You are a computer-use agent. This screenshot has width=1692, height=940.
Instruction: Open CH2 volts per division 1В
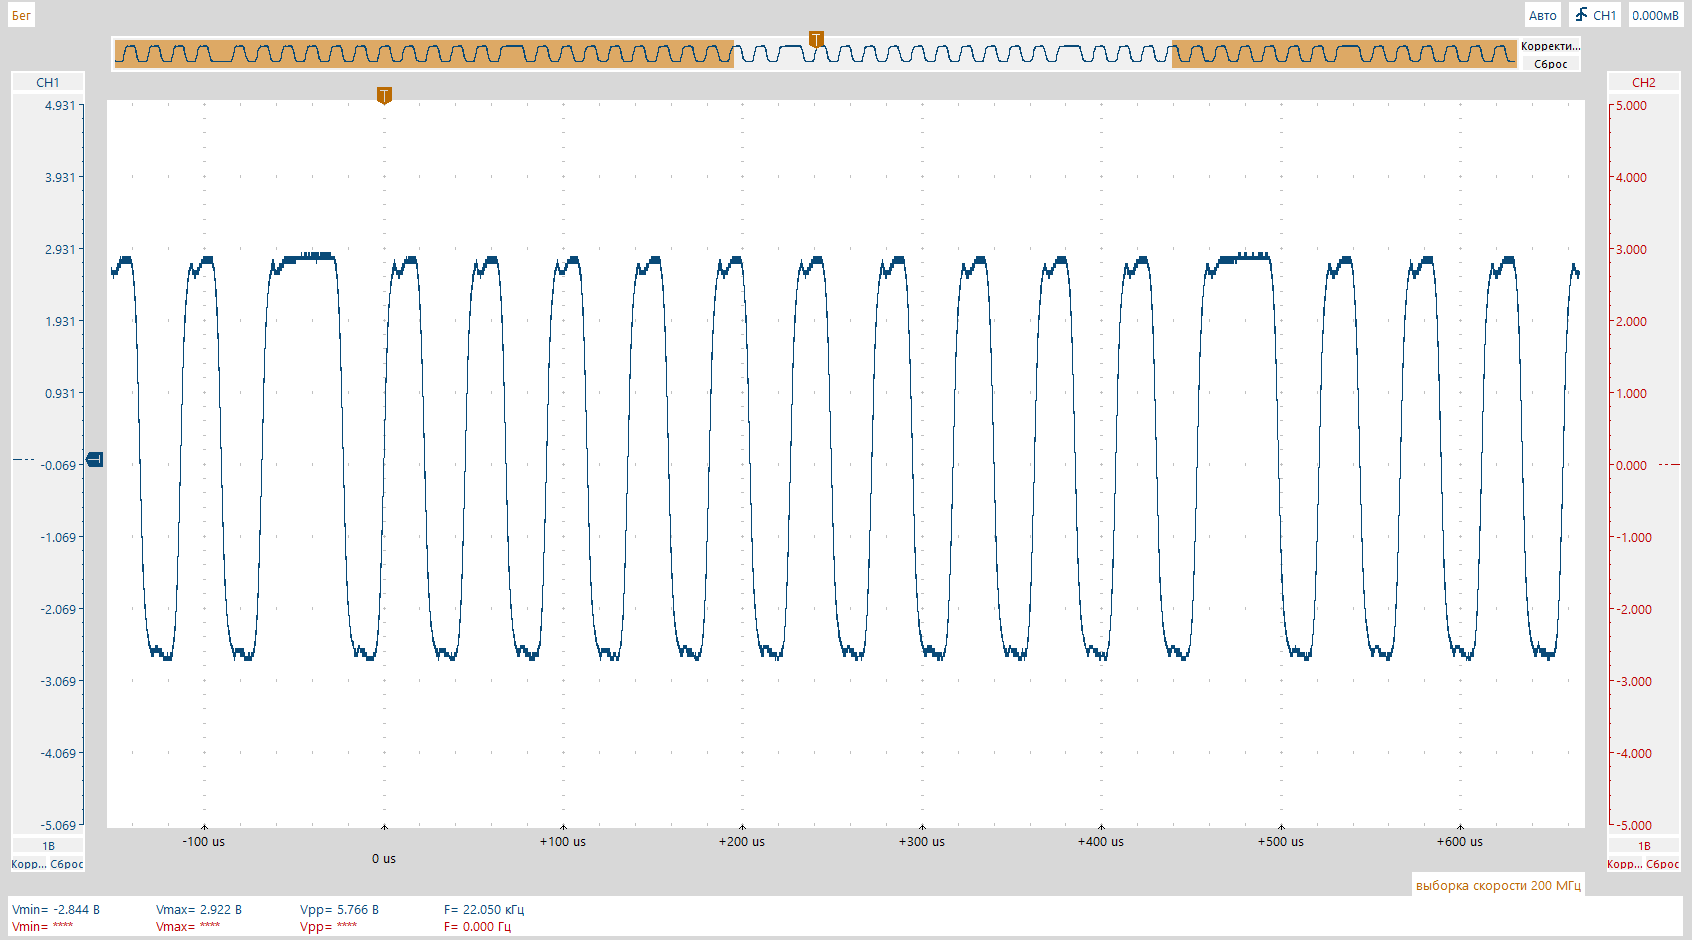pyautogui.click(x=1644, y=846)
